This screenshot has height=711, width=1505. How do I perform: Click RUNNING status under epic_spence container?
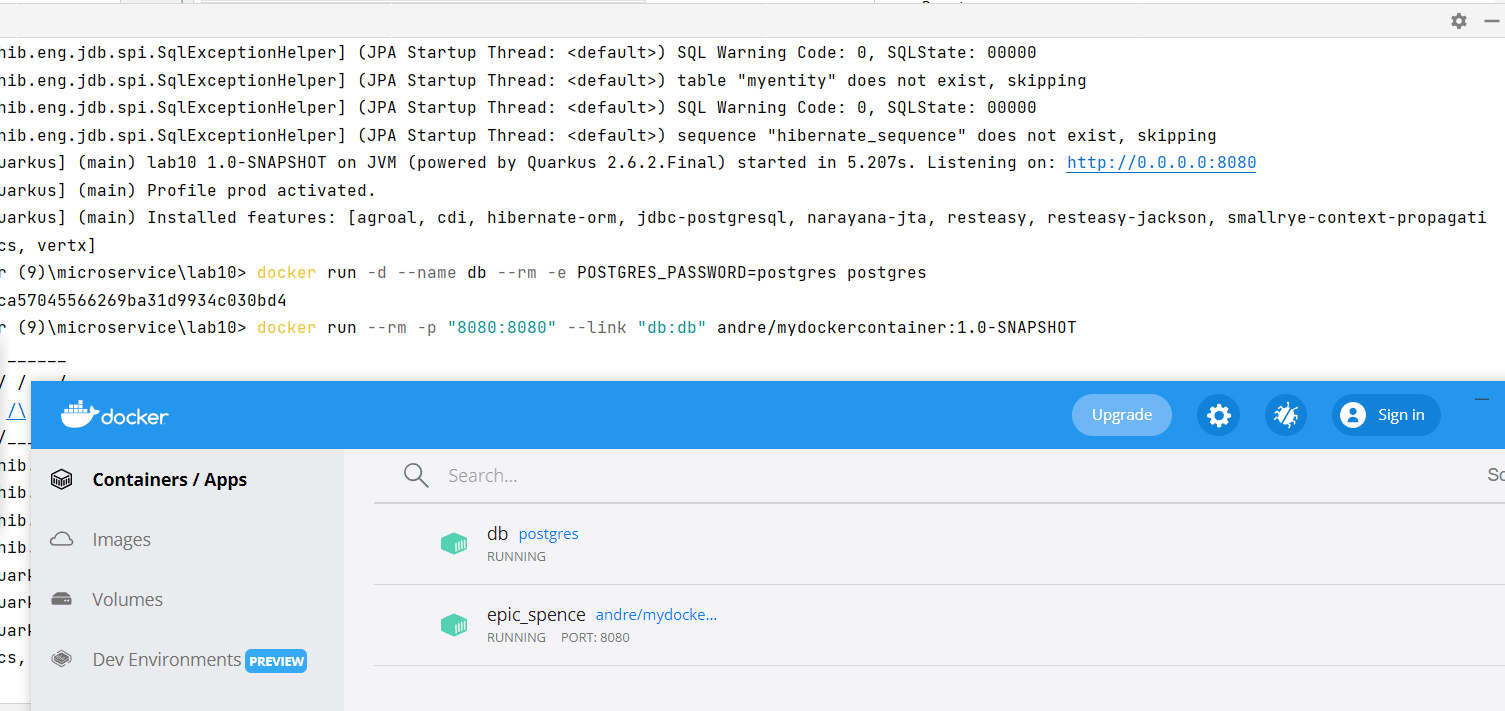516,638
